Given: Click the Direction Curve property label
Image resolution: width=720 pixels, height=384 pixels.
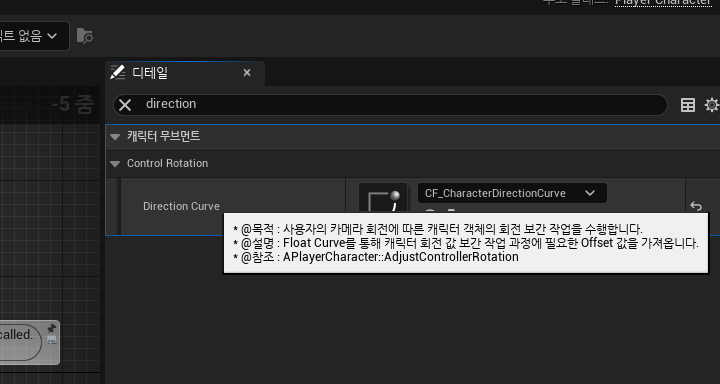Looking at the screenshot, I should [x=181, y=206].
